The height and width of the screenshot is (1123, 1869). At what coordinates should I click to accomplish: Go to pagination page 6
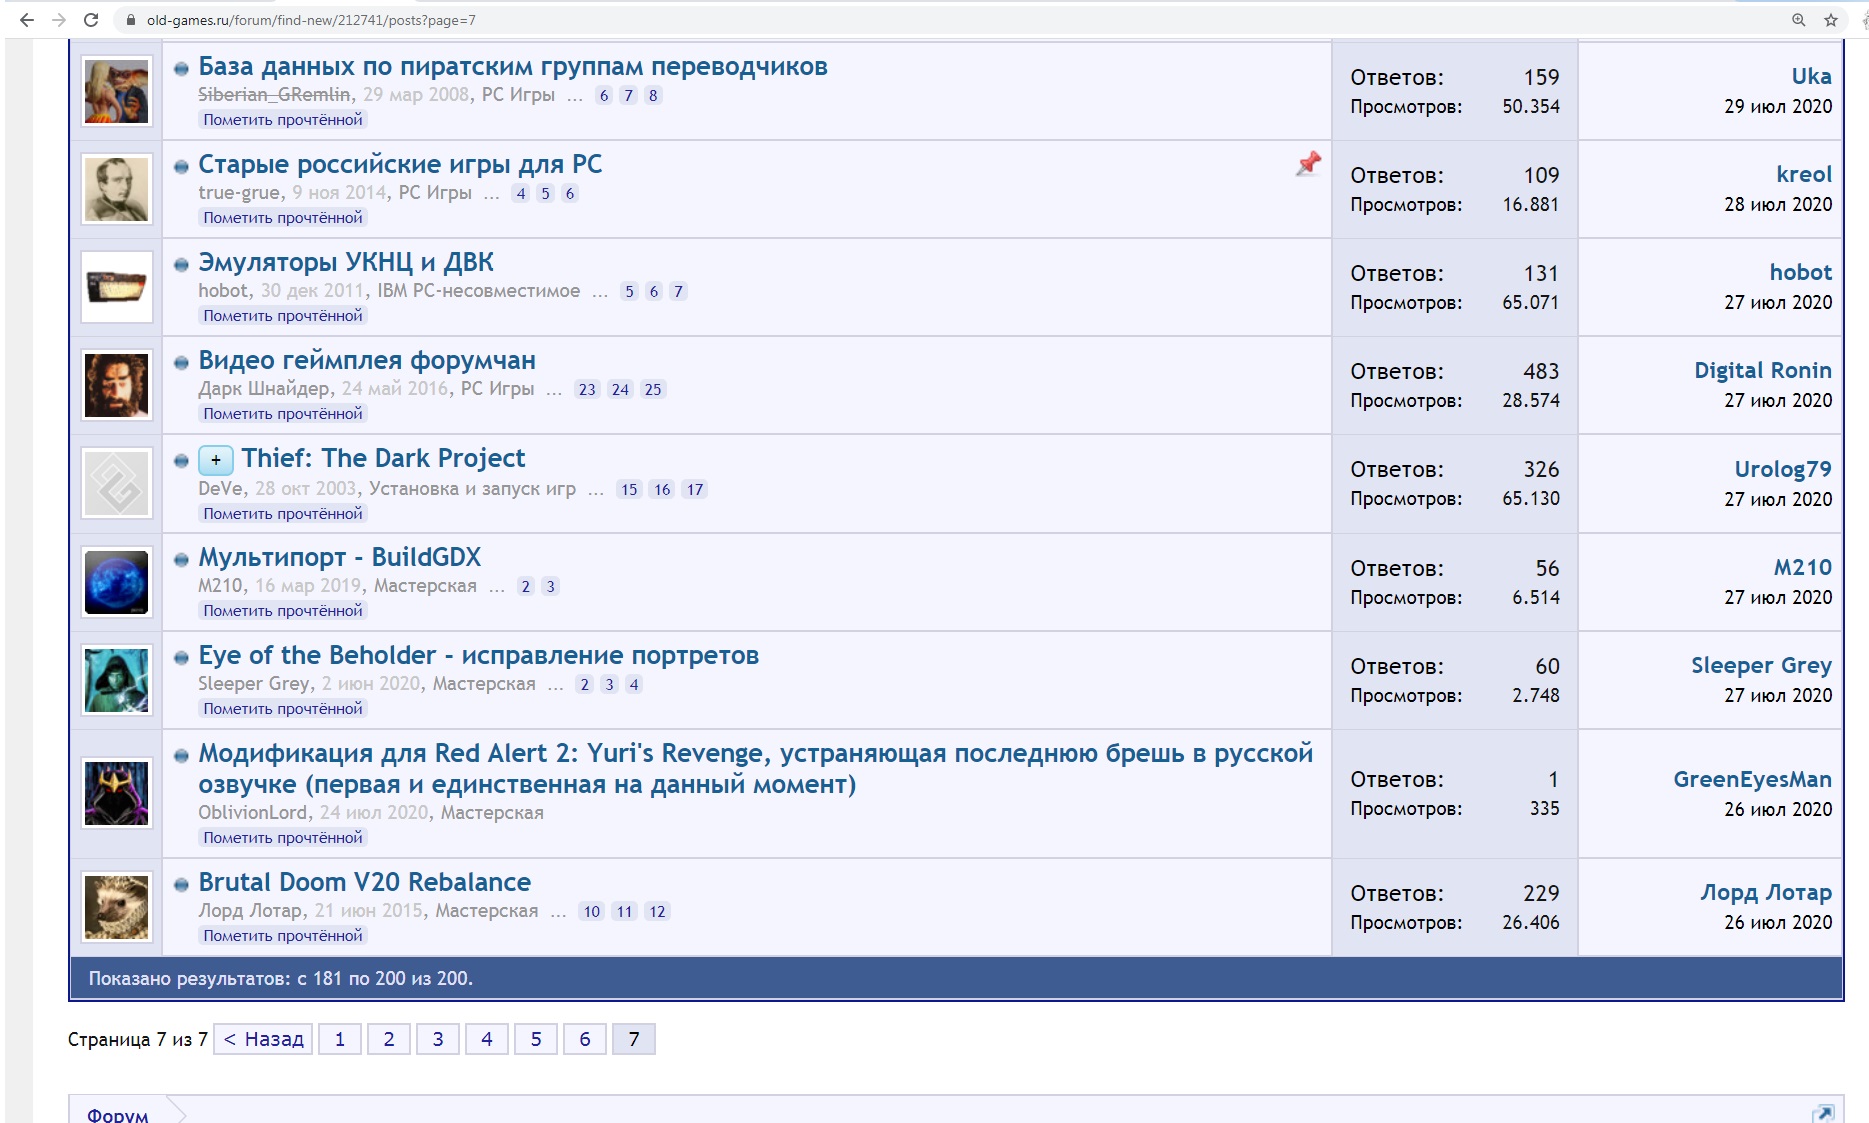pyautogui.click(x=585, y=1039)
